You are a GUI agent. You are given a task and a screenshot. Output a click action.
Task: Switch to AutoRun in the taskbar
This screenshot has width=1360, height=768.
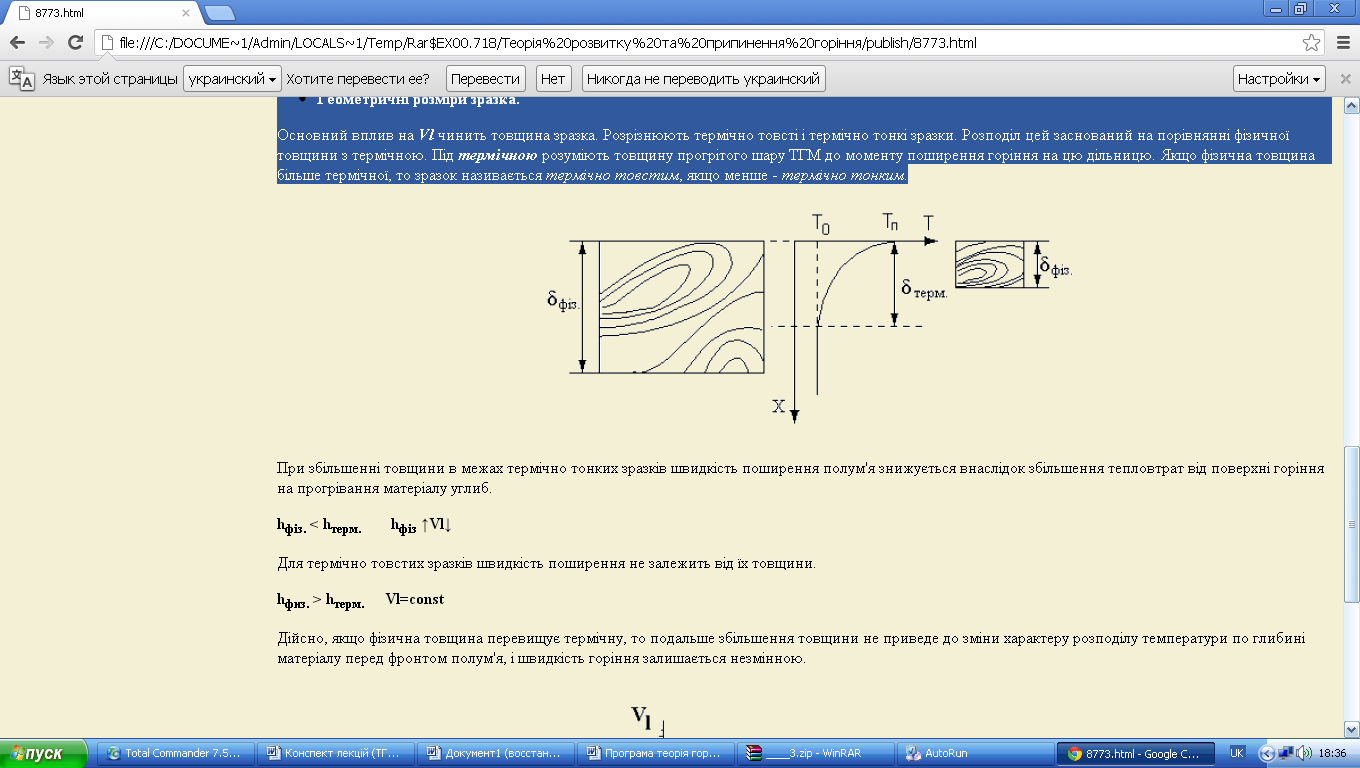974,754
